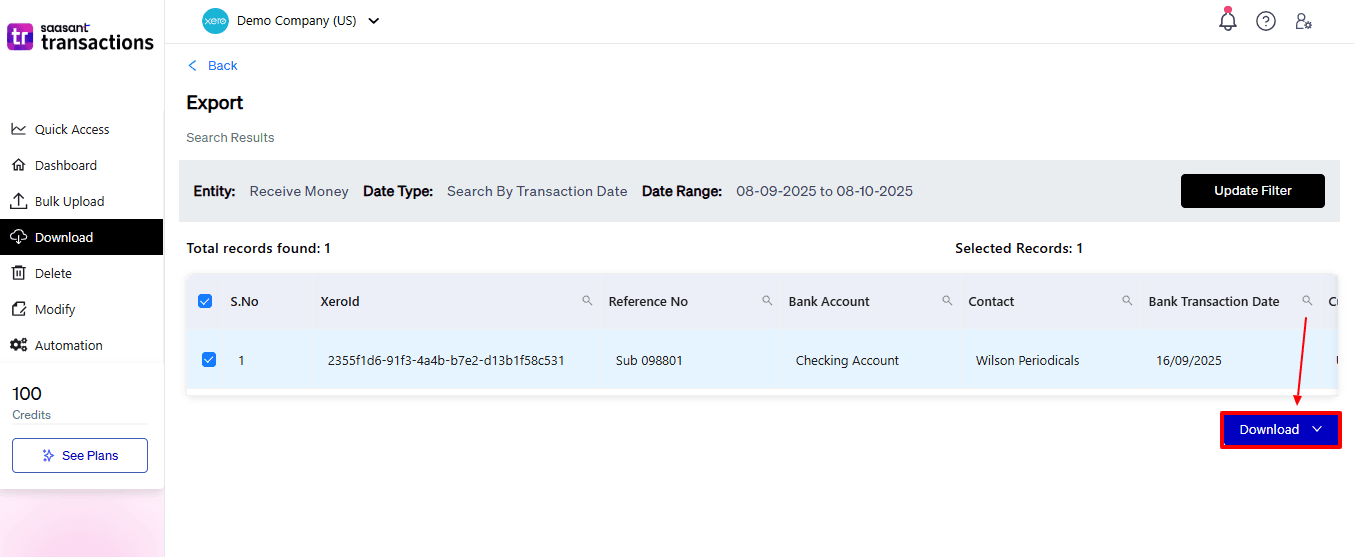Open the help question mark icon
1354x557 pixels.
(1266, 21)
